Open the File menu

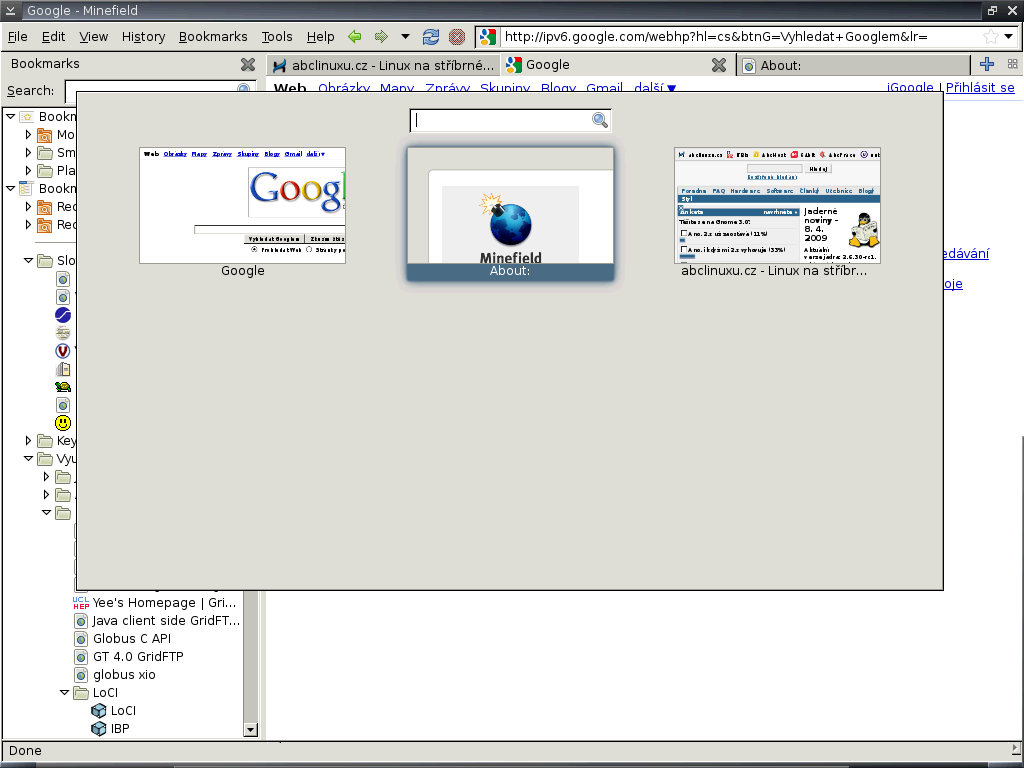click(x=18, y=37)
